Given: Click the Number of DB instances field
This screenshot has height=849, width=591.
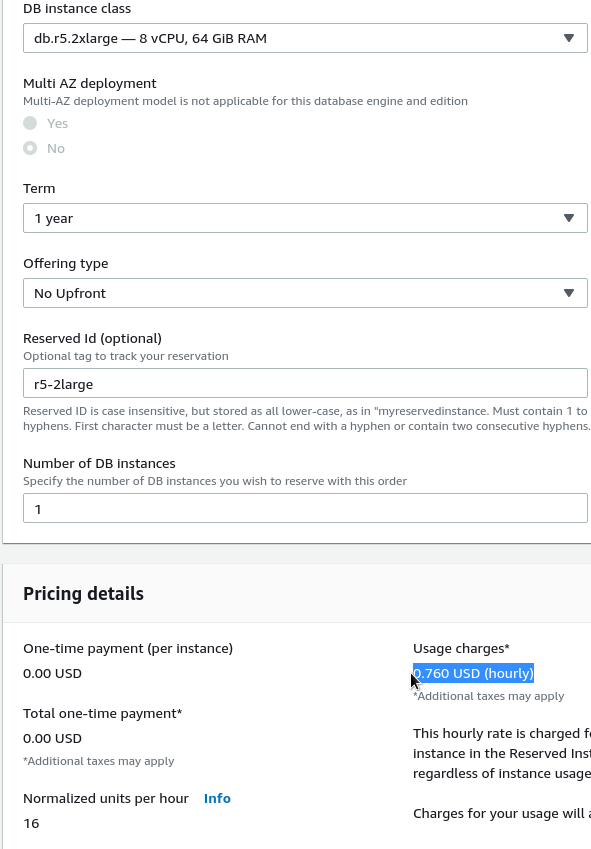Looking at the screenshot, I should click(x=305, y=508).
